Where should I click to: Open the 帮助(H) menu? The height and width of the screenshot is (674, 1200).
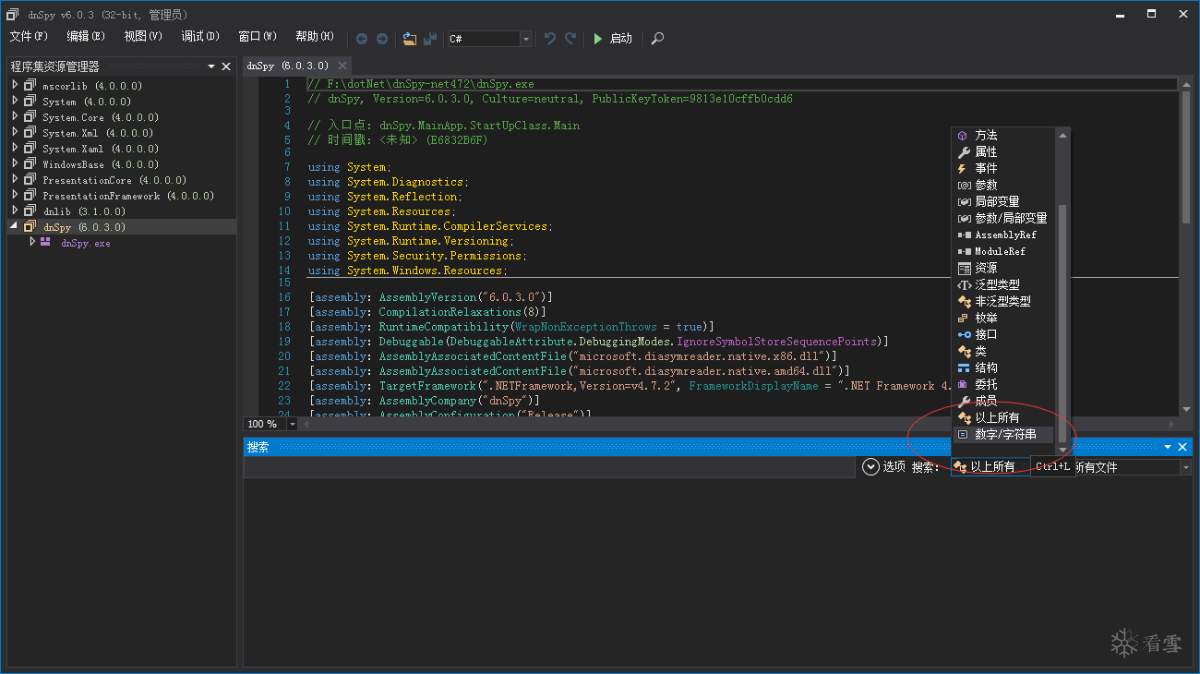pyautogui.click(x=314, y=37)
